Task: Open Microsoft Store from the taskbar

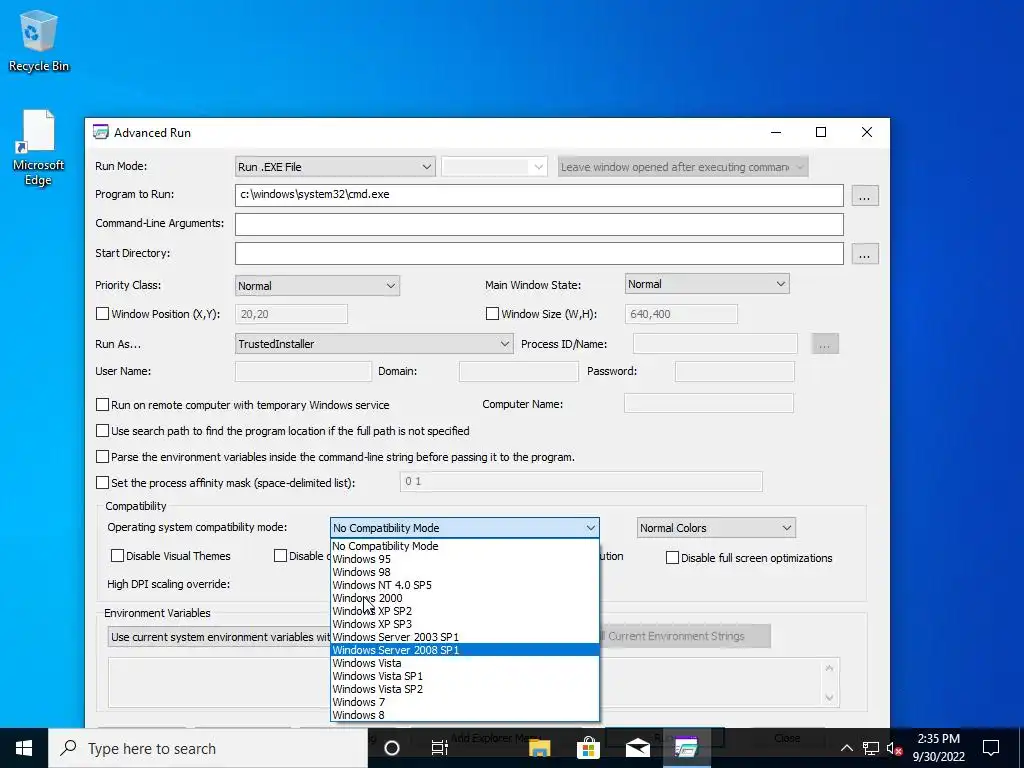Action: (588, 748)
